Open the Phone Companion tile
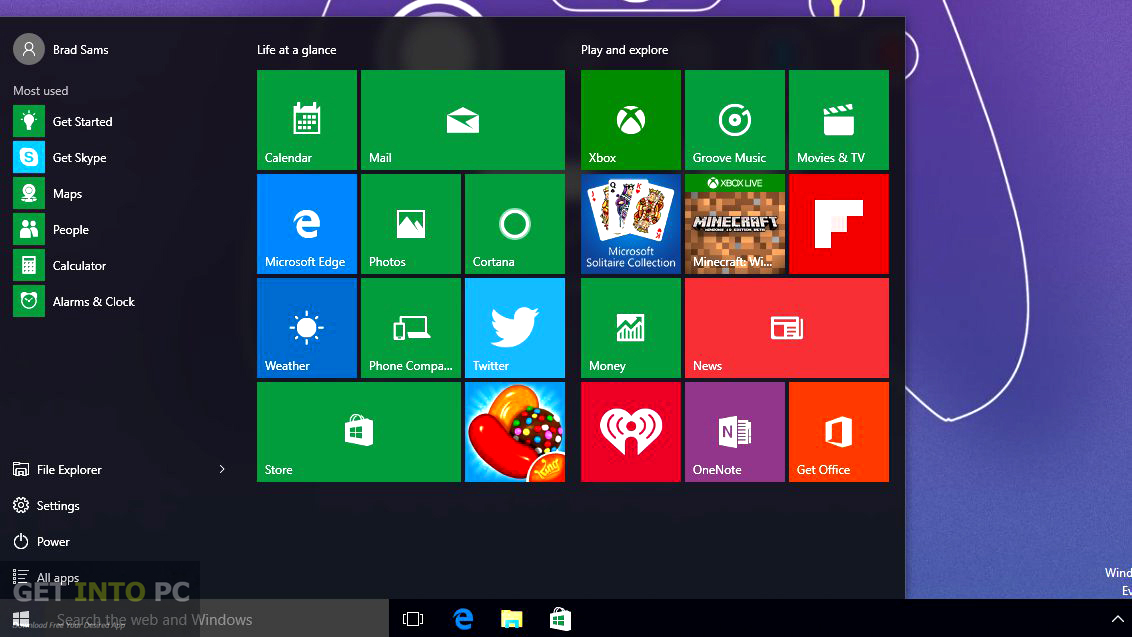The height and width of the screenshot is (637, 1132). [x=411, y=328]
